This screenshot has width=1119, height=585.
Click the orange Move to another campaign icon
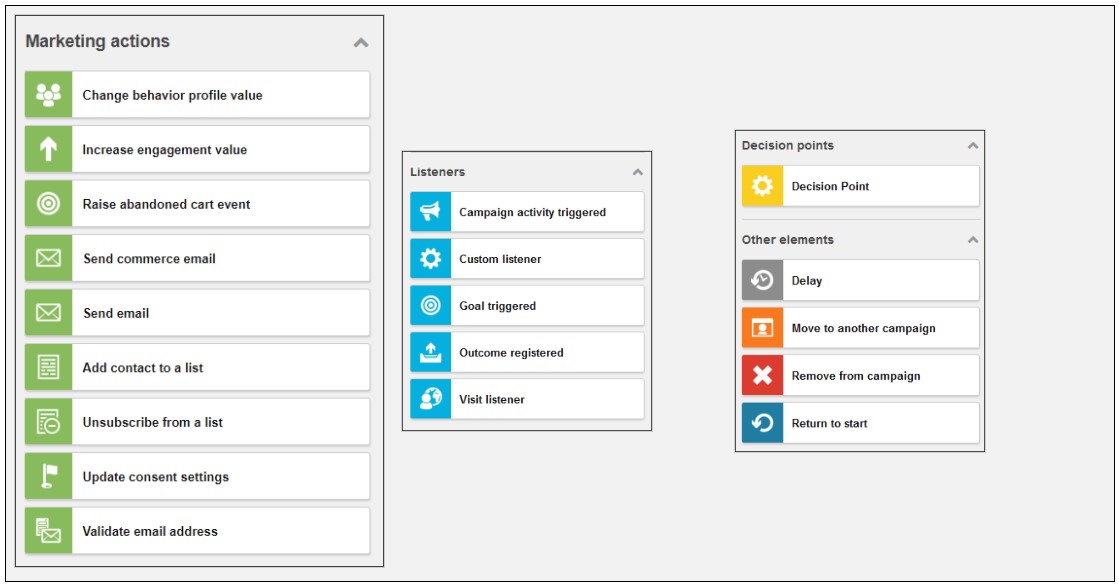point(762,328)
